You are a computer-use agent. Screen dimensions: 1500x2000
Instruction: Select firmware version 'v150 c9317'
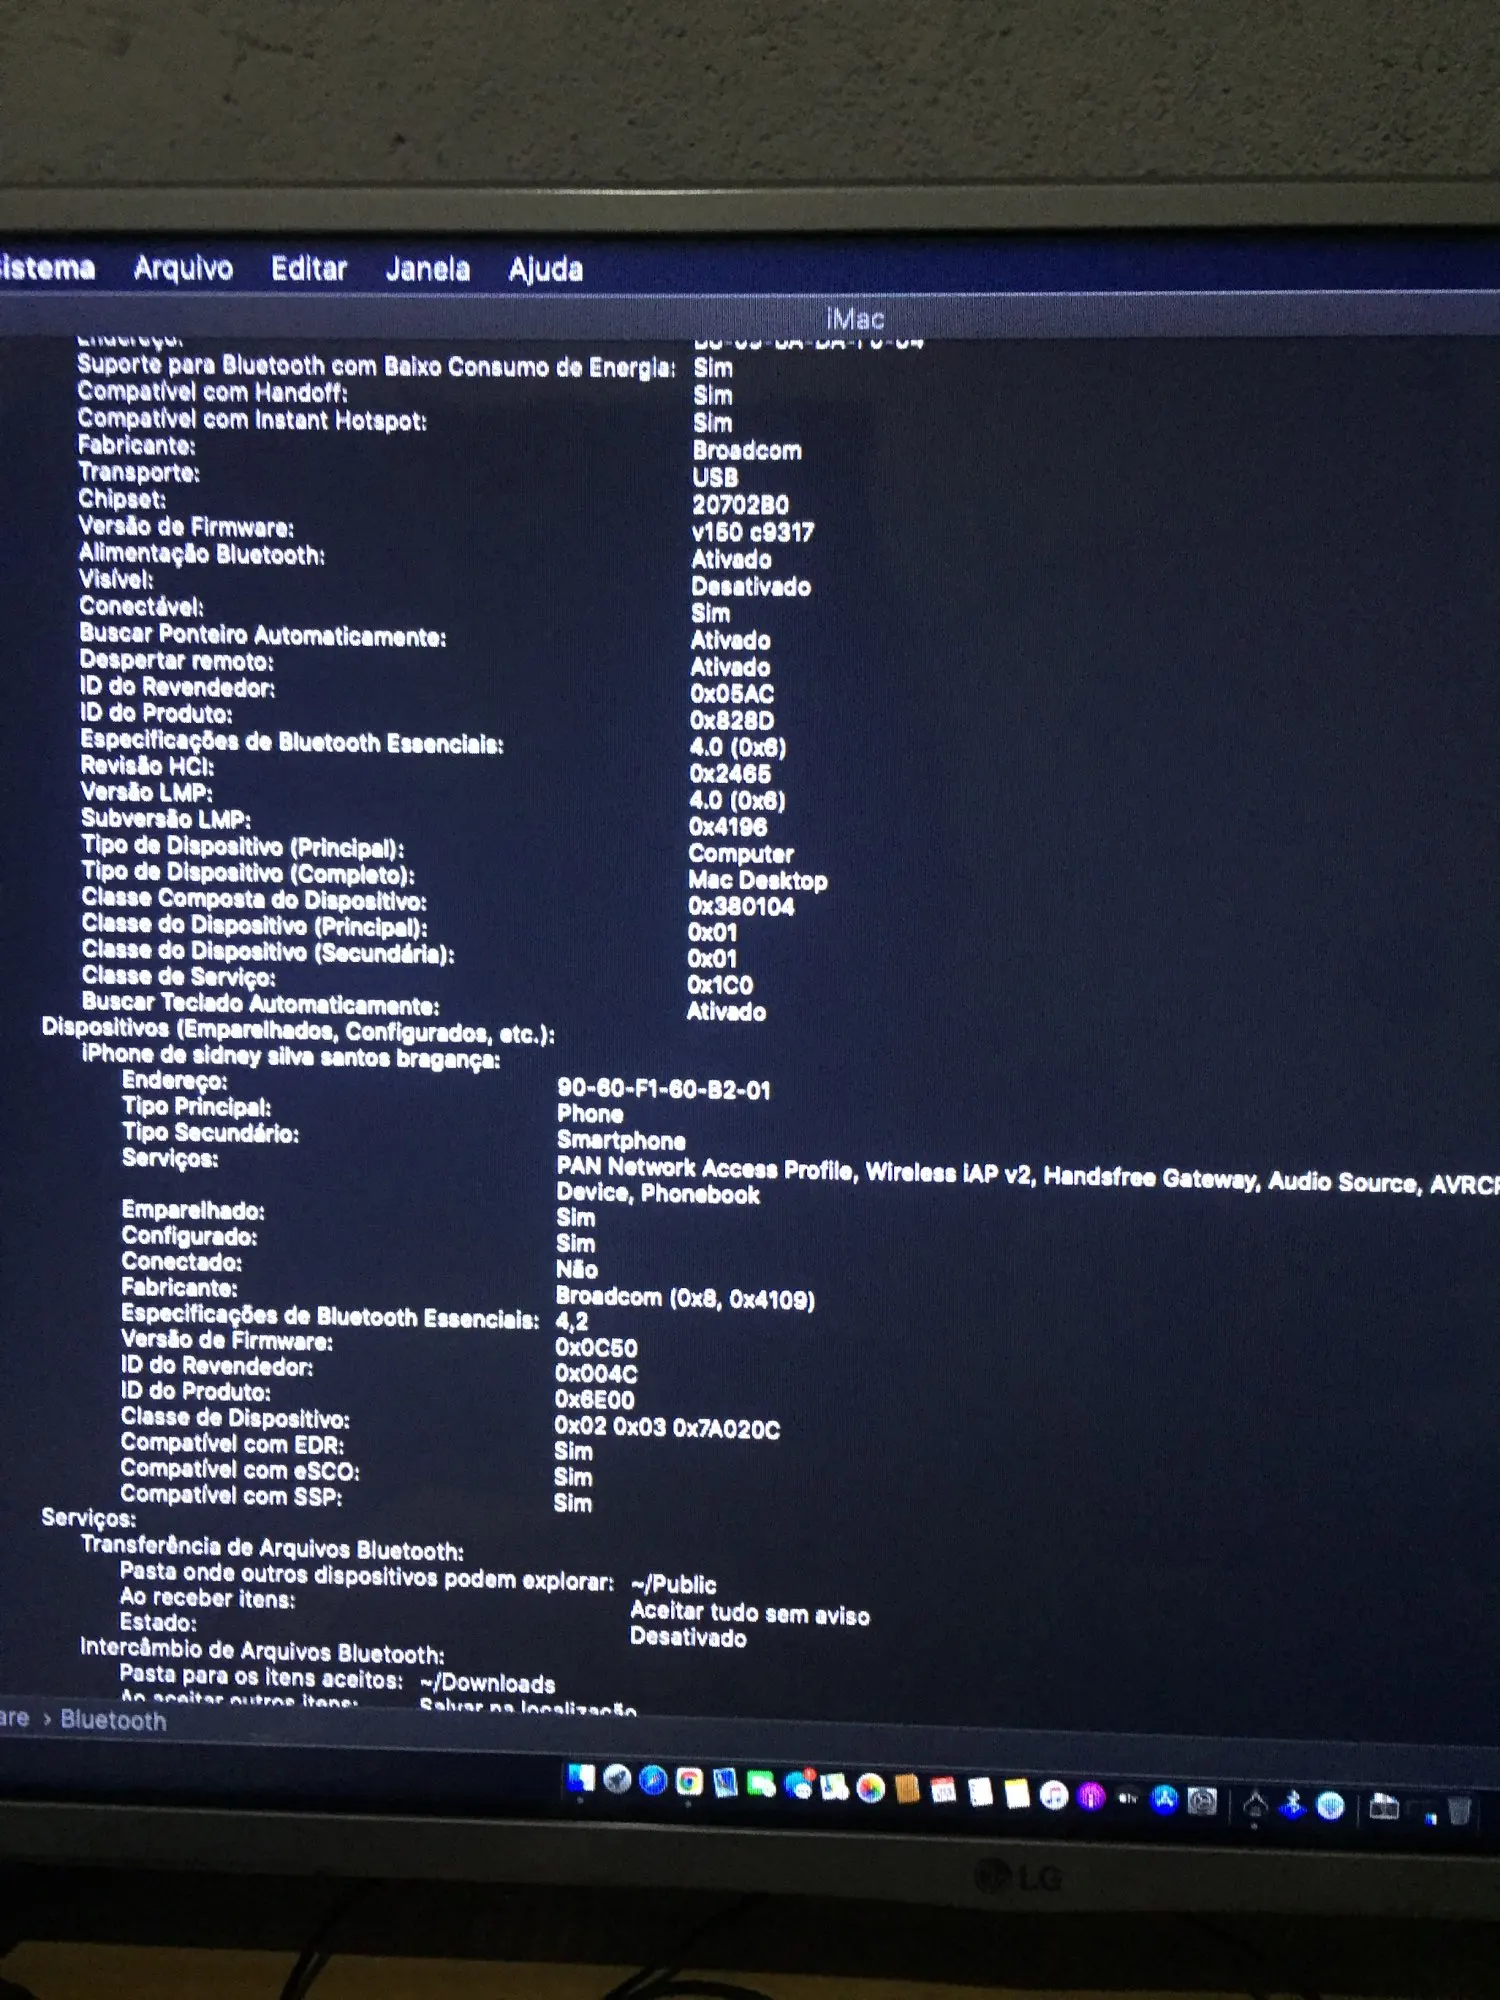pyautogui.click(x=752, y=532)
